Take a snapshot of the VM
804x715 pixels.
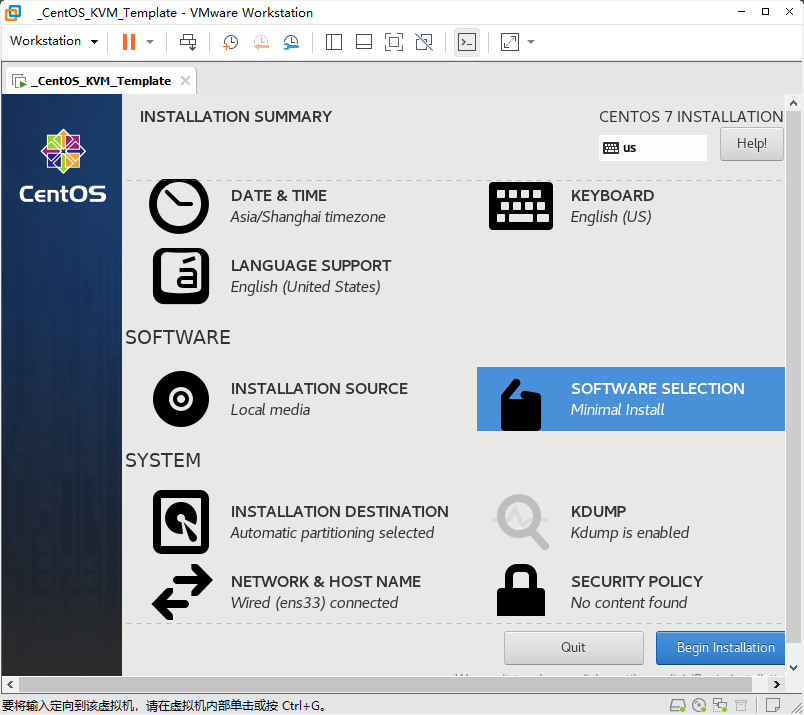(x=230, y=42)
